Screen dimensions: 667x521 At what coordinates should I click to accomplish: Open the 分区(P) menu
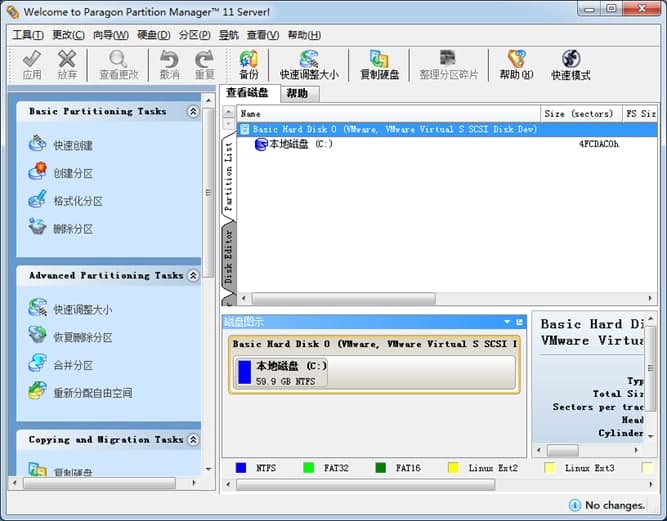(x=194, y=35)
